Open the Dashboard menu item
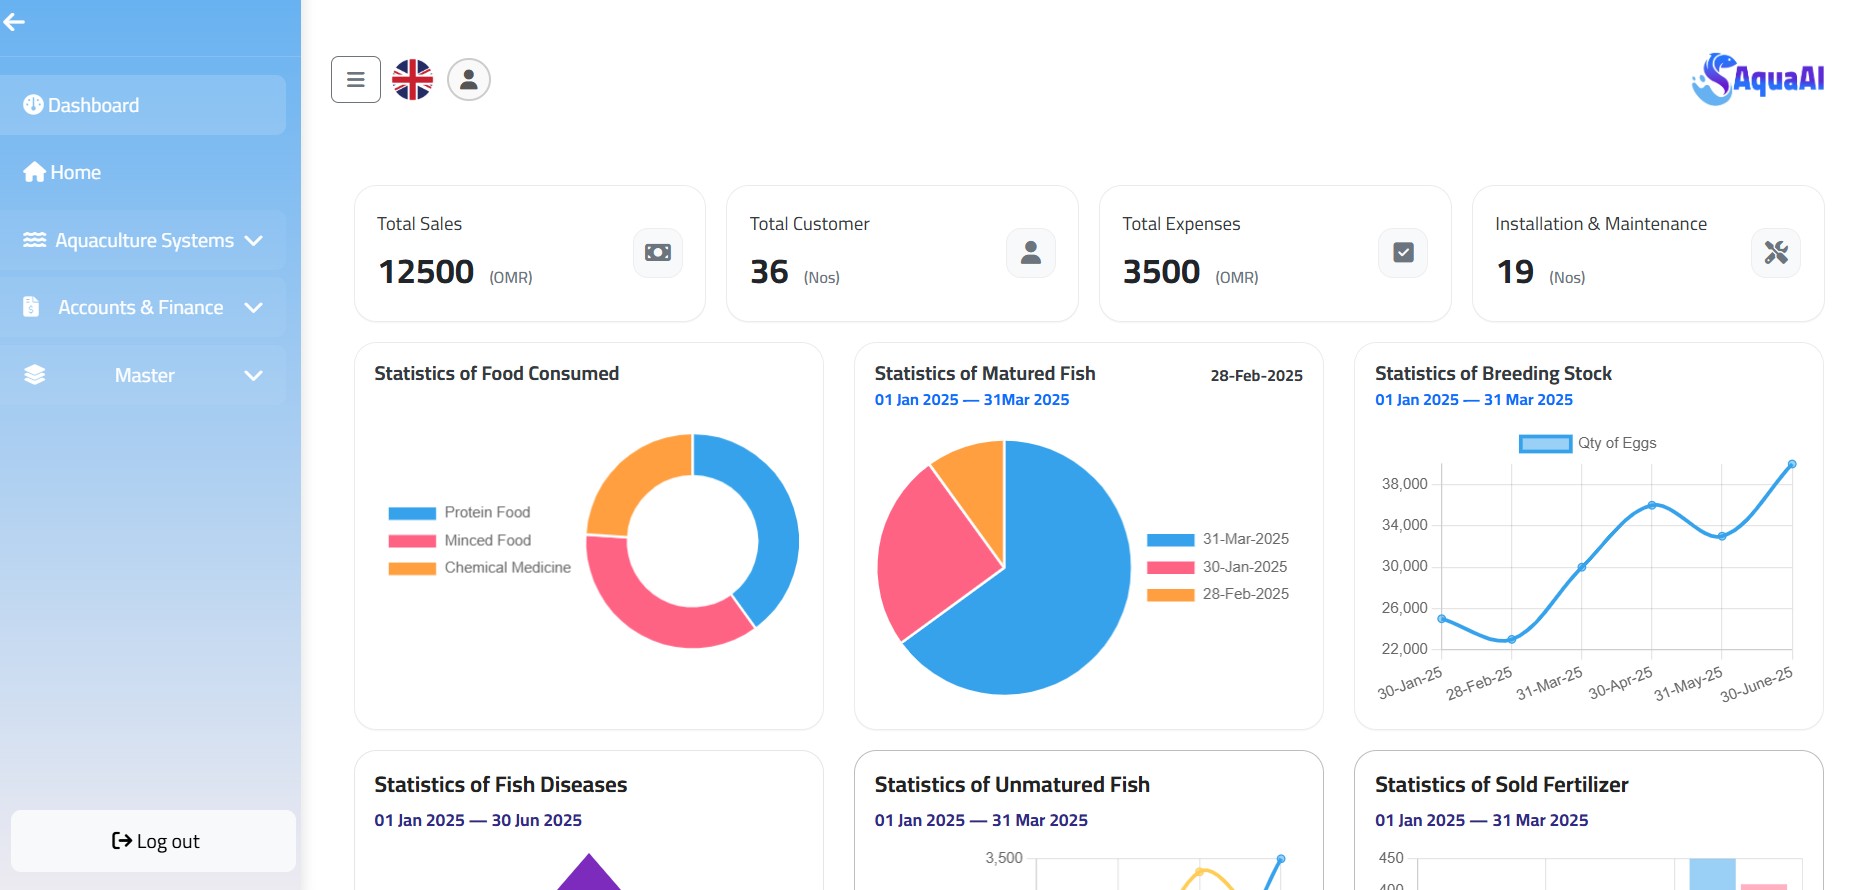 point(93,106)
